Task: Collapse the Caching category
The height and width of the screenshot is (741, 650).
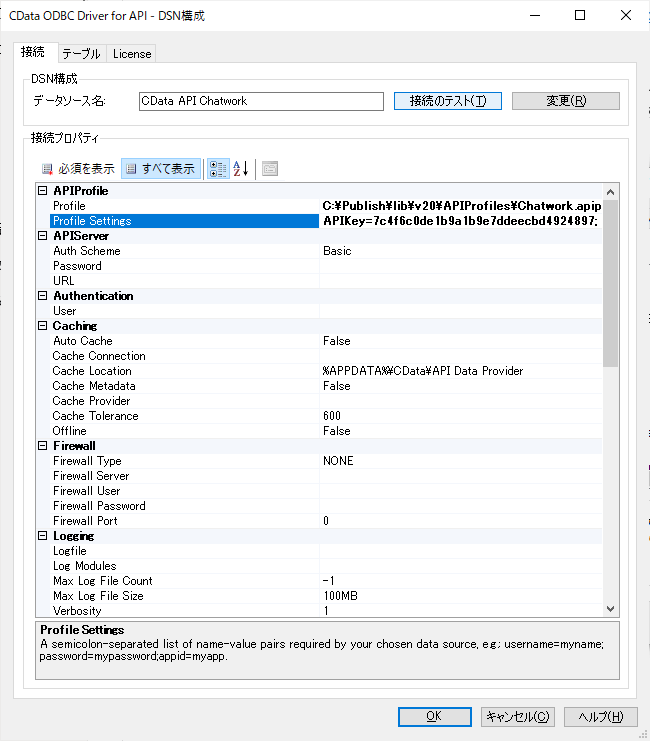Action: [x=43, y=326]
